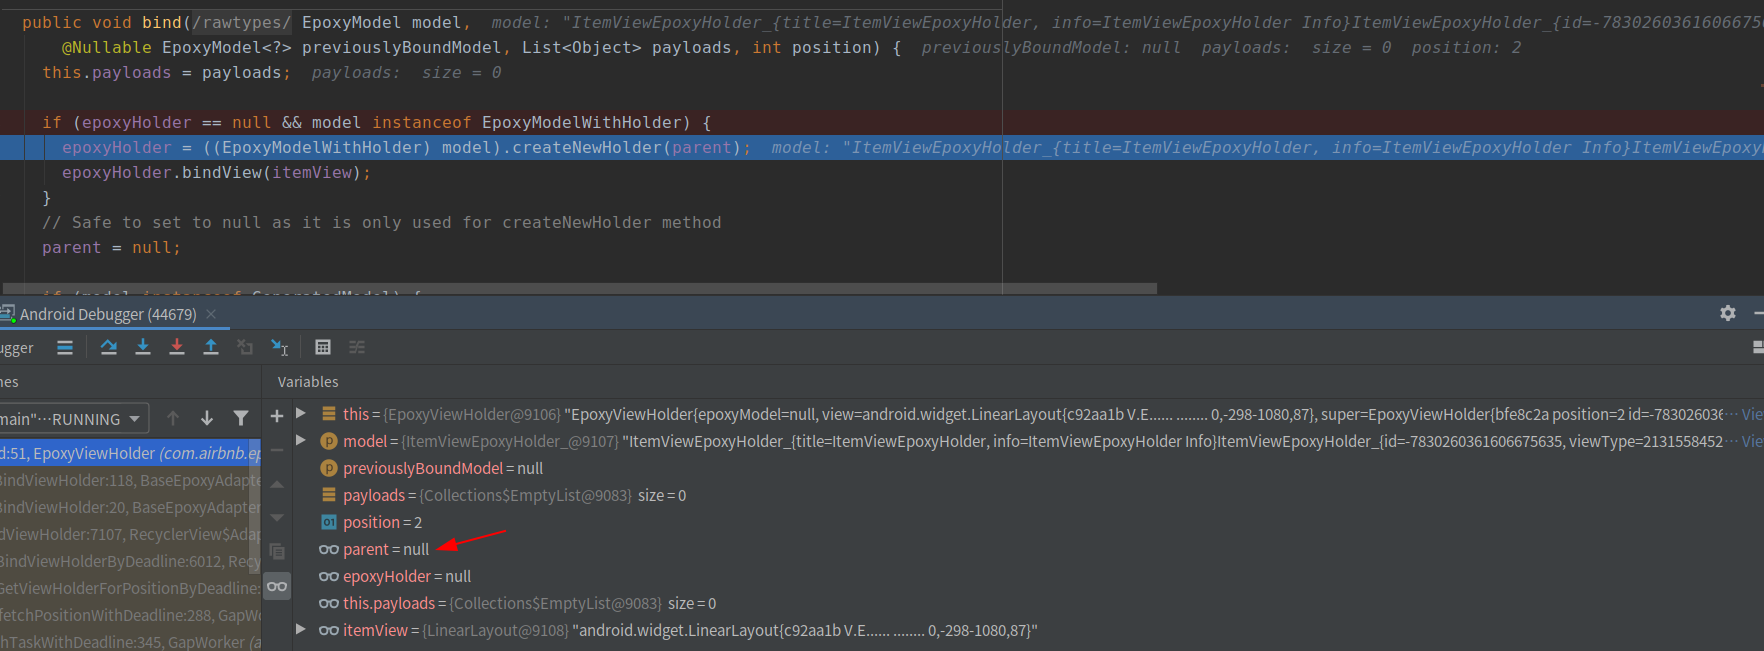Click the public void bind method signature
Screen dimensions: 1764x651
246,22
